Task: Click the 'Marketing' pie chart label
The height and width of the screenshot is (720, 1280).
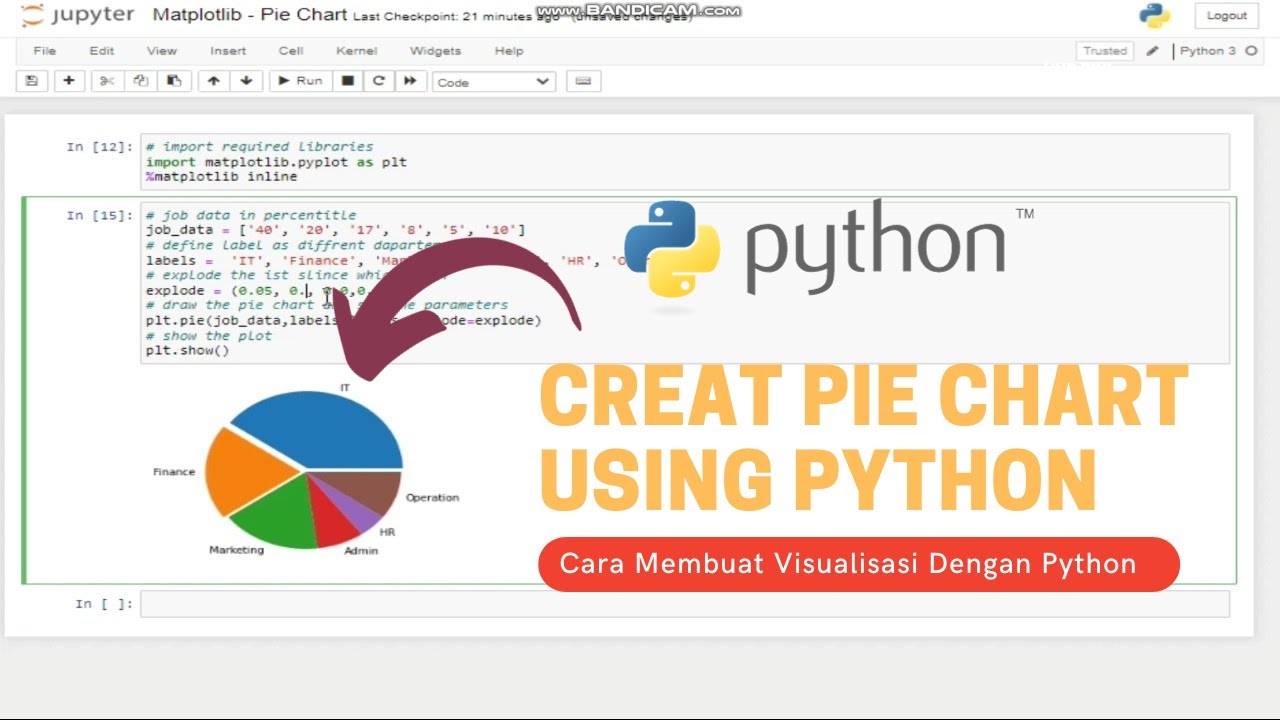Action: click(x=236, y=549)
